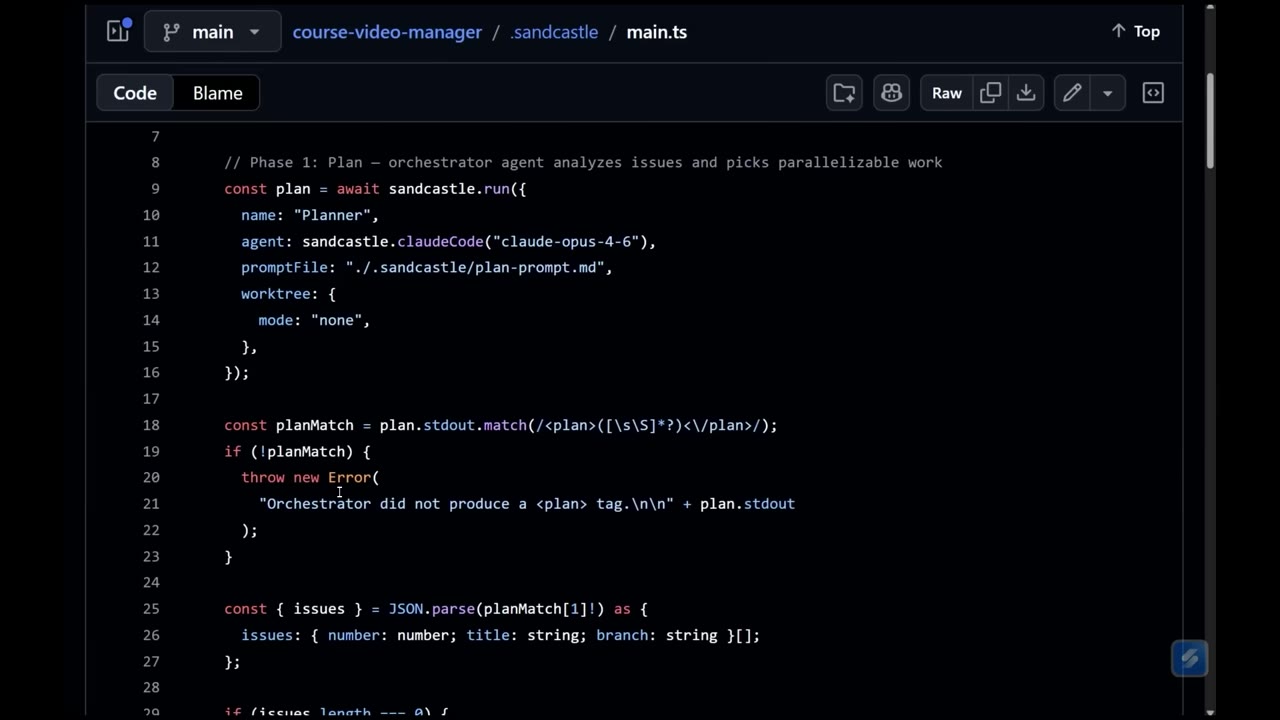The height and width of the screenshot is (720, 1280).
Task: Click the "Planner" name string on line 10
Action: tap(332, 215)
